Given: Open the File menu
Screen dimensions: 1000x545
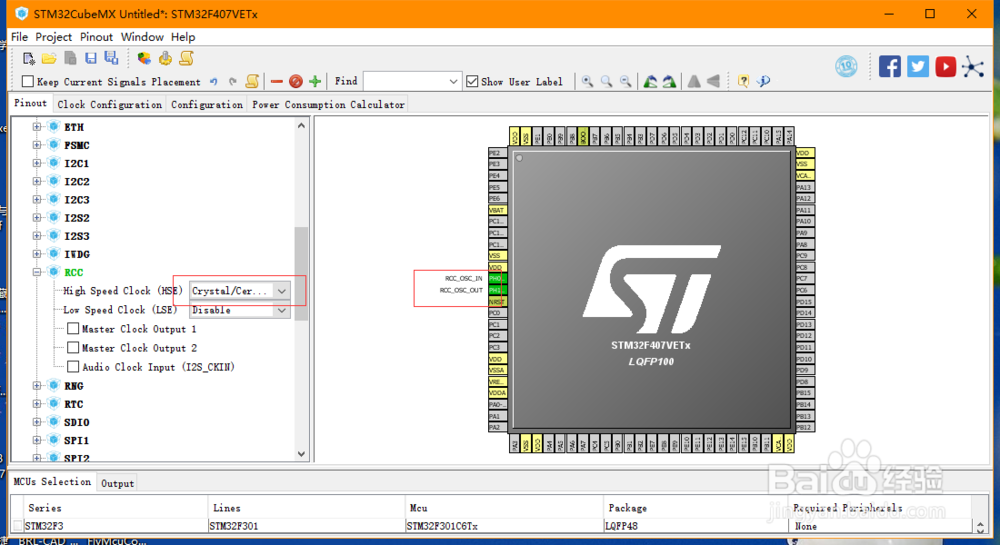Looking at the screenshot, I should click(x=19, y=37).
